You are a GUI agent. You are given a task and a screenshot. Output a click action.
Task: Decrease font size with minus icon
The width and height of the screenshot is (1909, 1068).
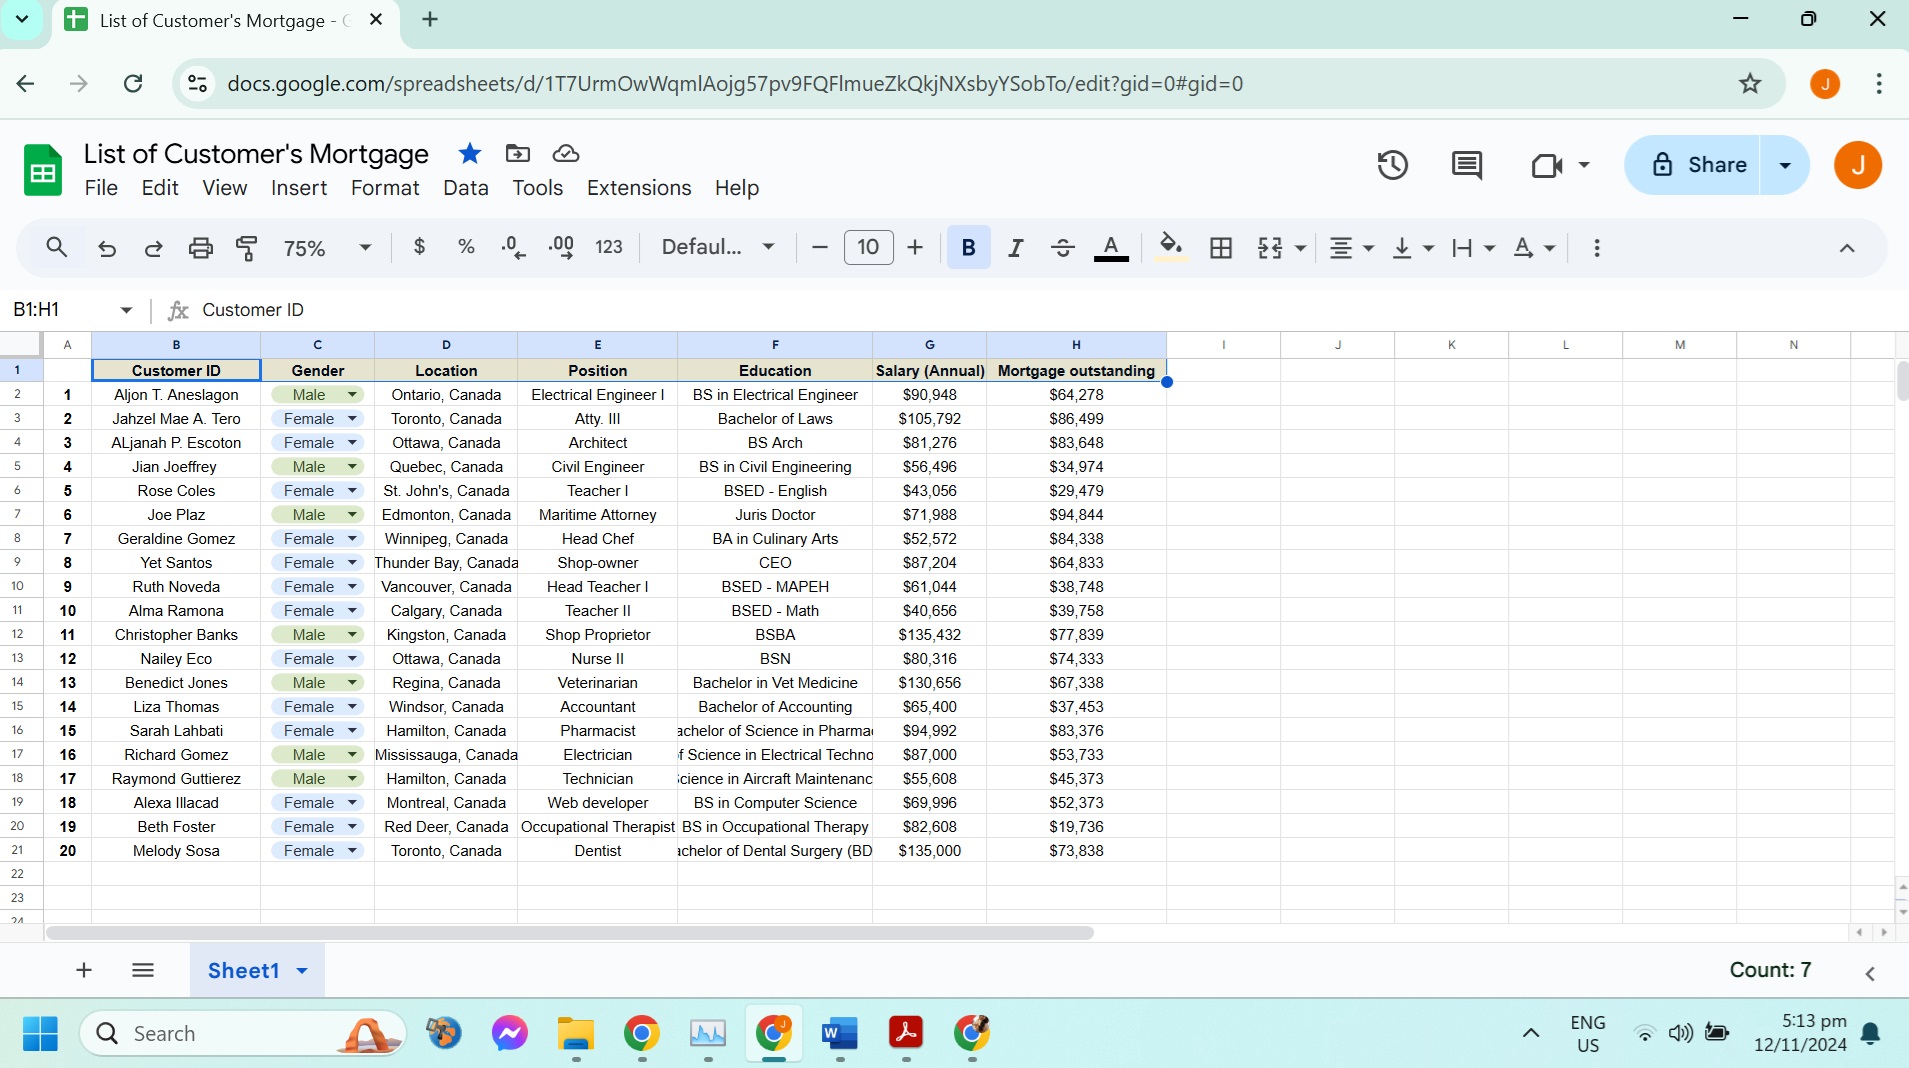(x=820, y=247)
